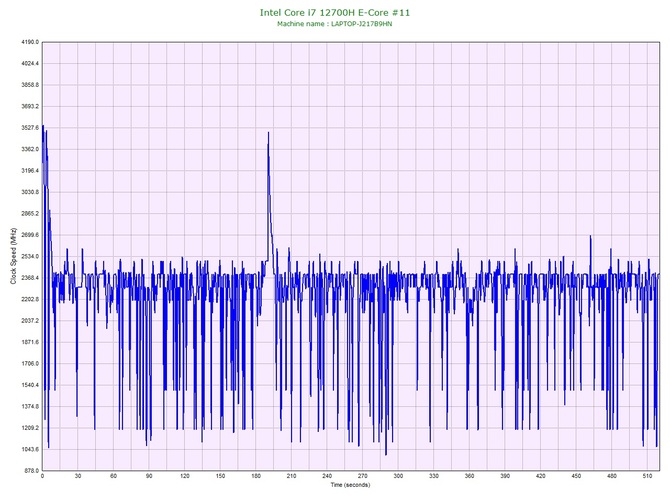Click the 60 seconds x-axis tick label
Screen dimensions: 670x502
[113, 476]
